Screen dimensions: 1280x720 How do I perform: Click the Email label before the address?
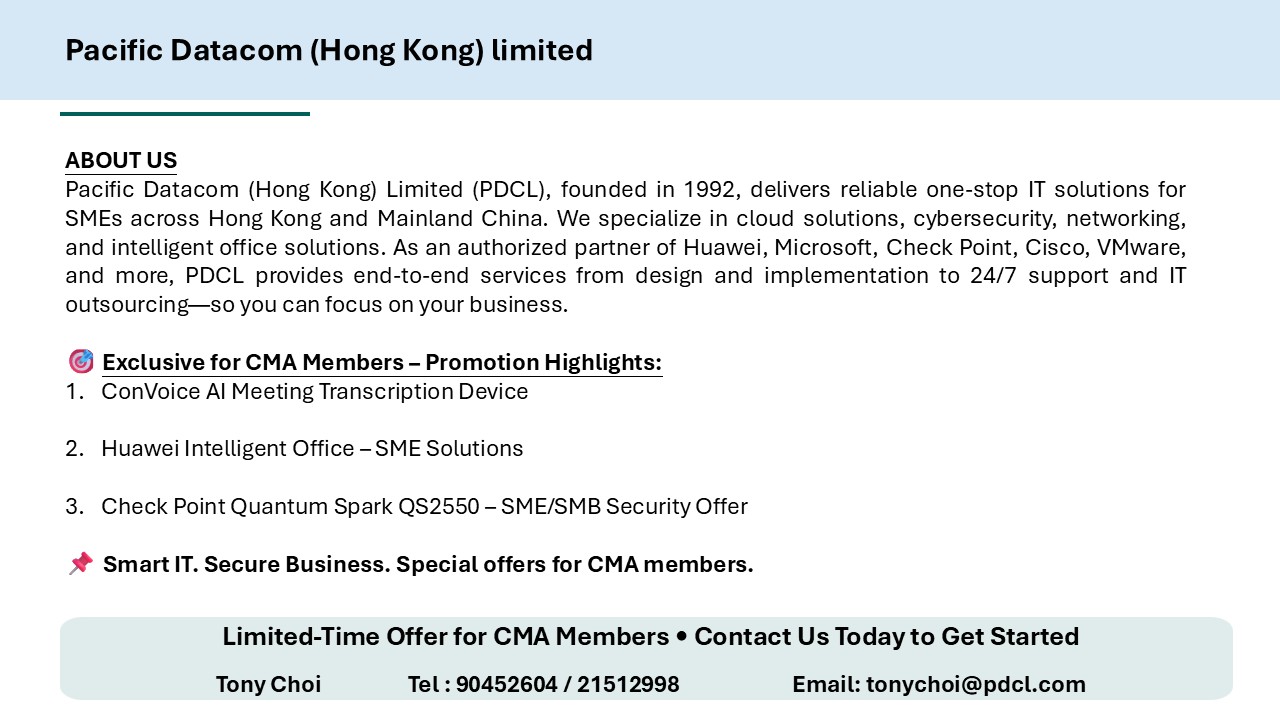[x=825, y=684]
